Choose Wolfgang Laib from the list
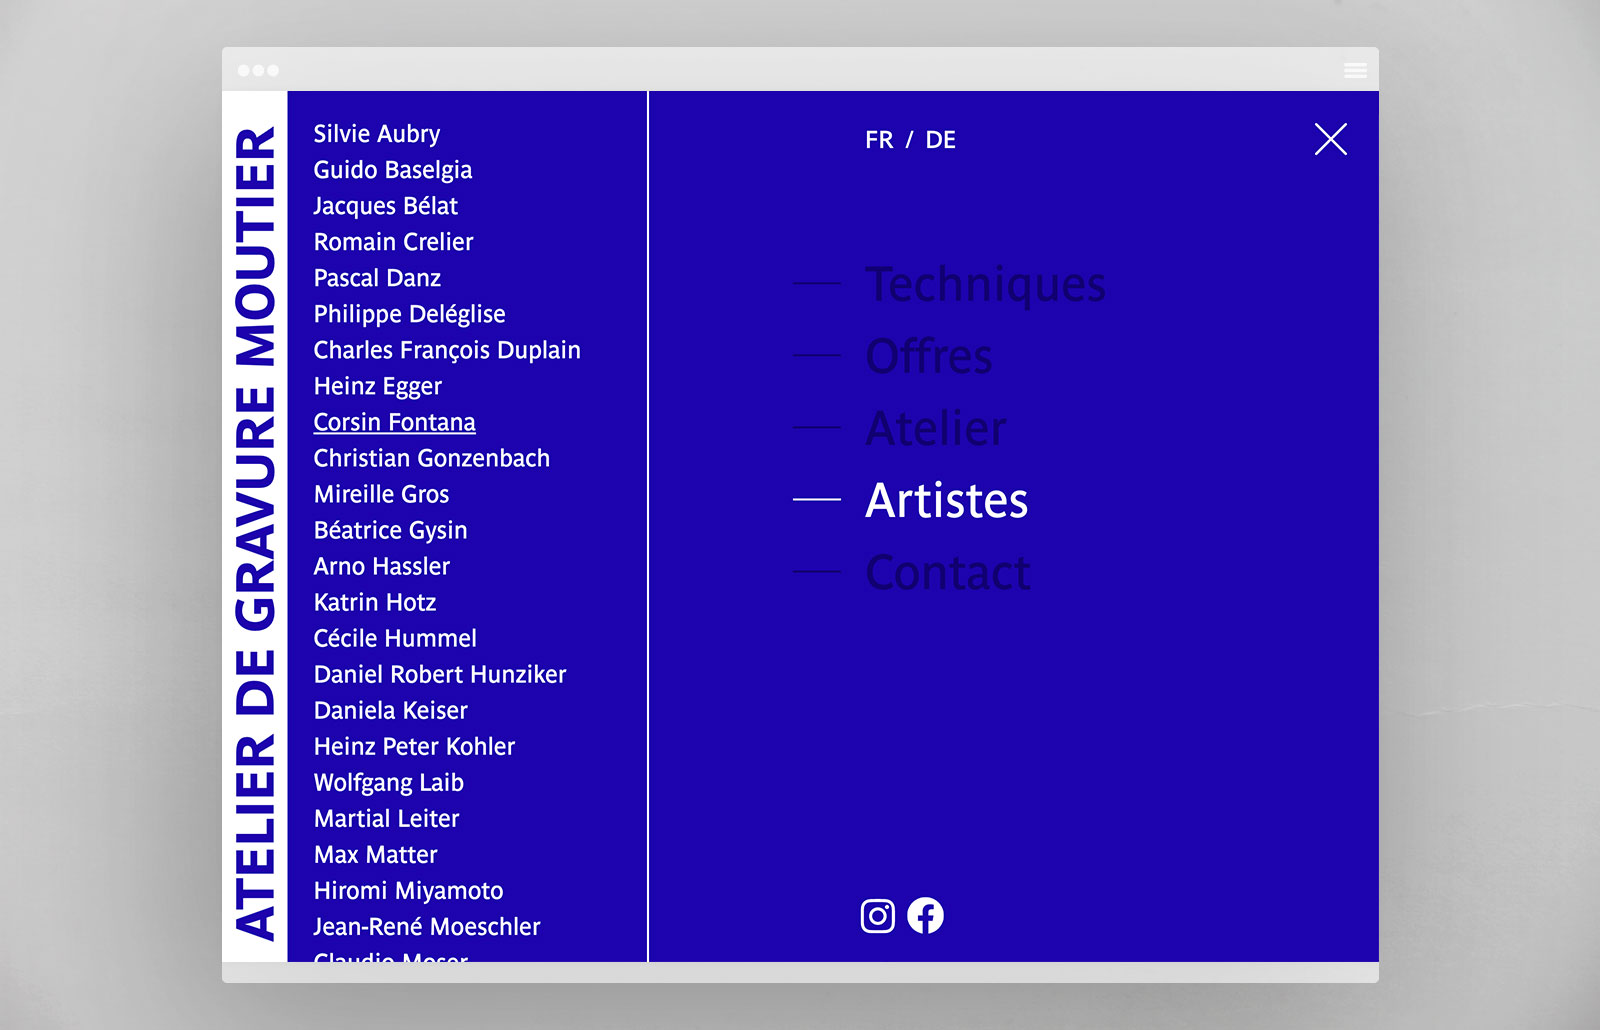This screenshot has height=1030, width=1600. [x=388, y=782]
